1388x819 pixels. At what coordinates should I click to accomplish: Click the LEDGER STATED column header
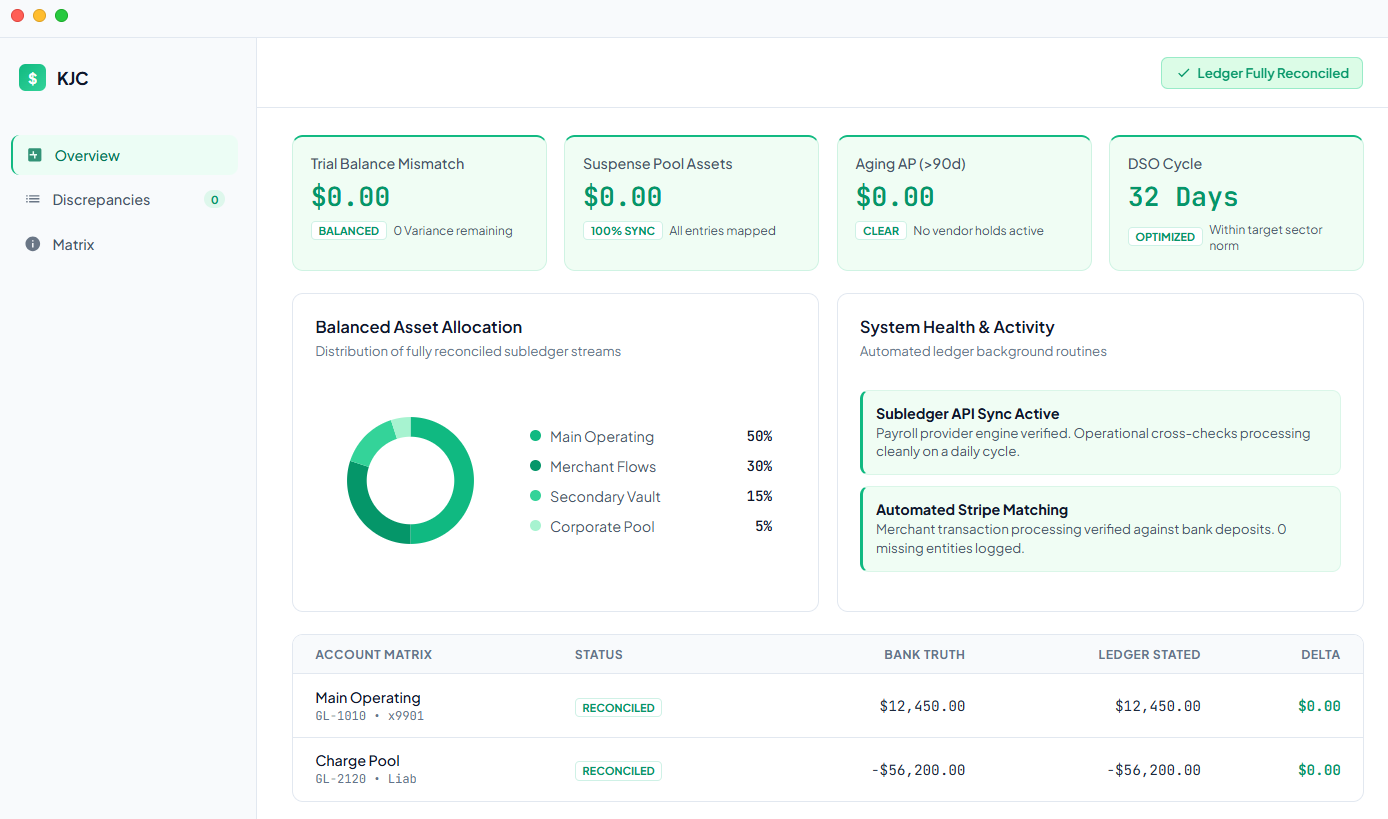pos(1149,655)
